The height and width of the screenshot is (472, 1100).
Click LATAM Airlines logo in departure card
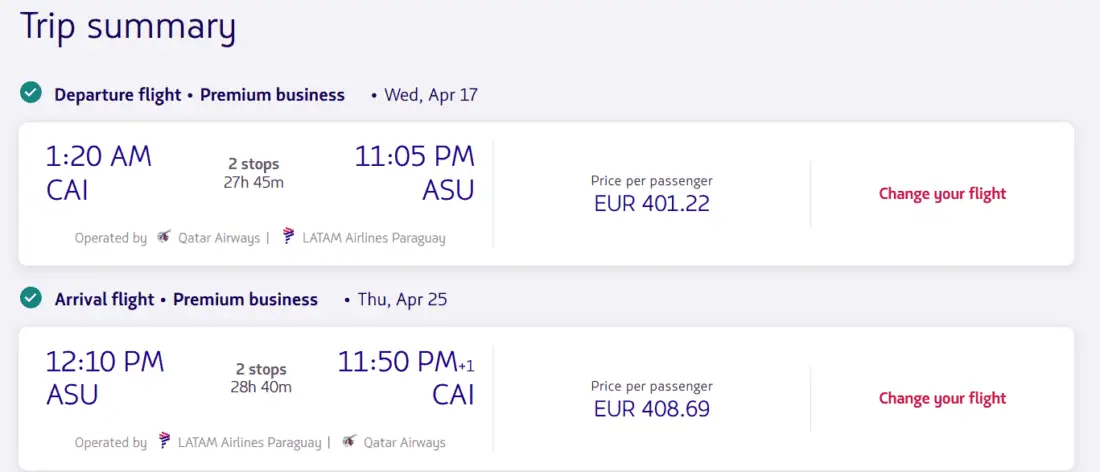(288, 237)
